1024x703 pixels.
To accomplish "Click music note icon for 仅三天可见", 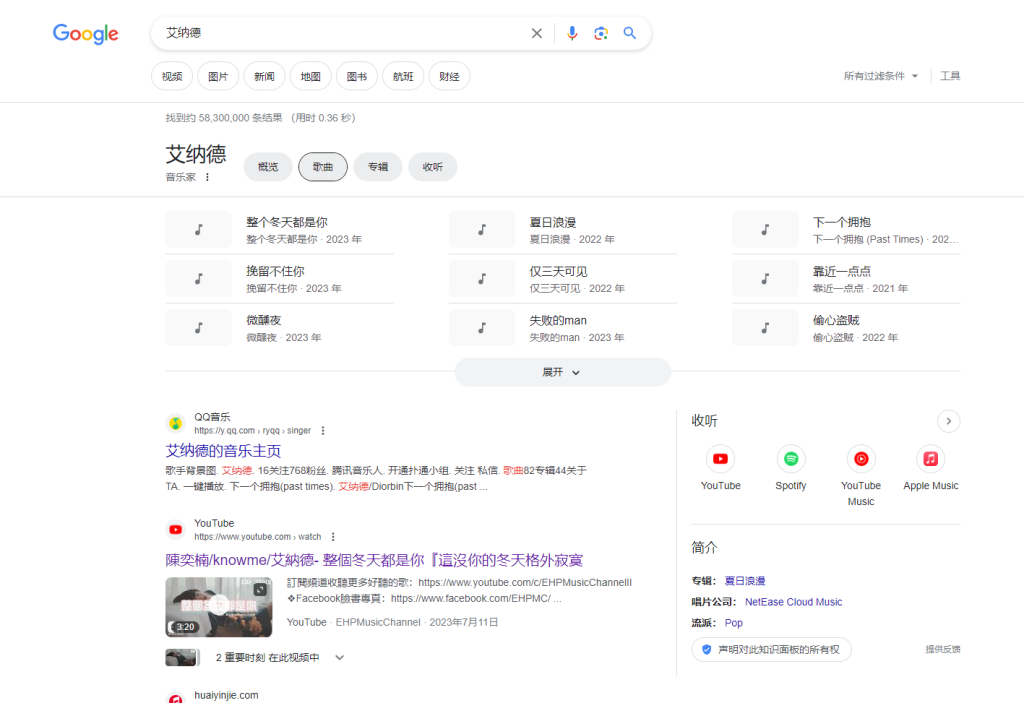I will pyautogui.click(x=482, y=278).
